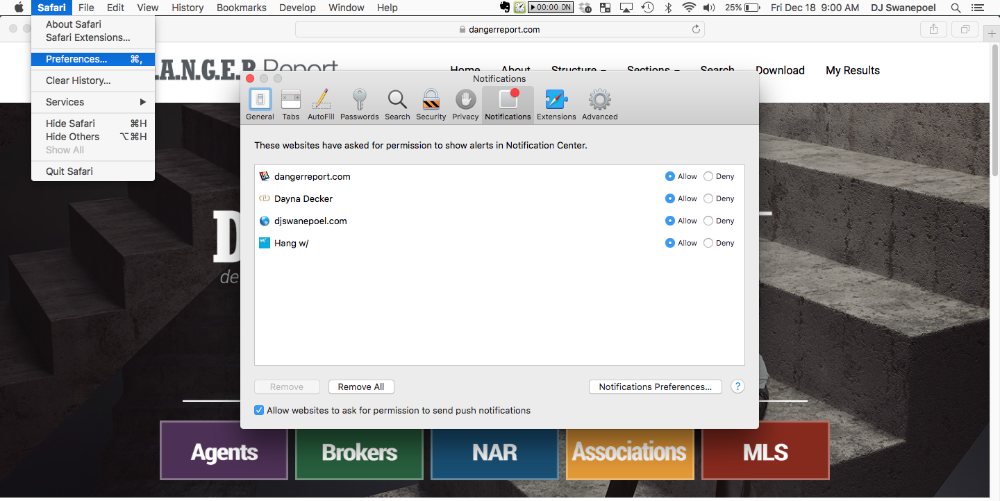Open Notifications Preferences button
Image resolution: width=1000 pixels, height=501 pixels.
[655, 387]
